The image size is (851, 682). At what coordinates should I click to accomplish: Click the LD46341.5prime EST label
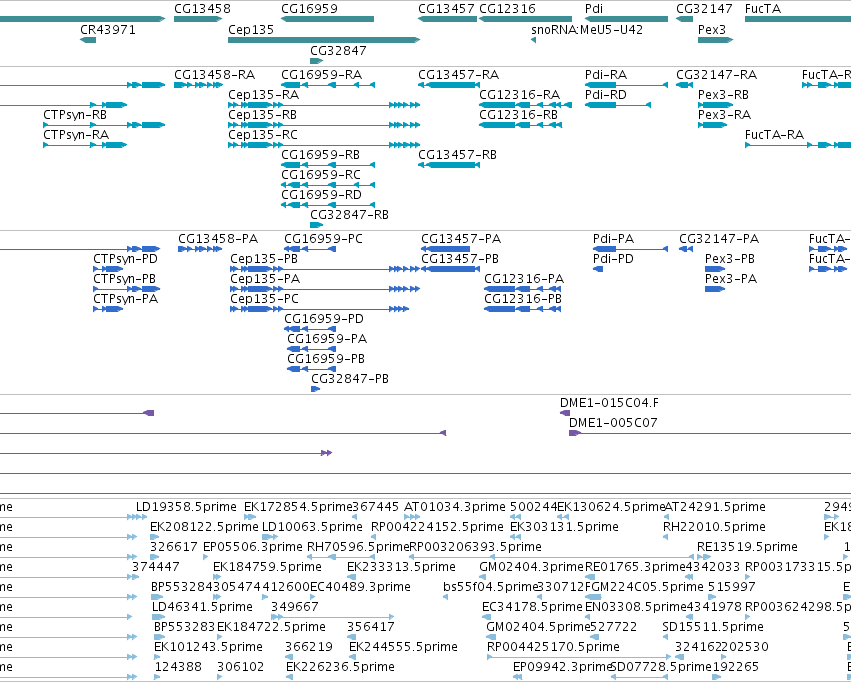tap(202, 607)
